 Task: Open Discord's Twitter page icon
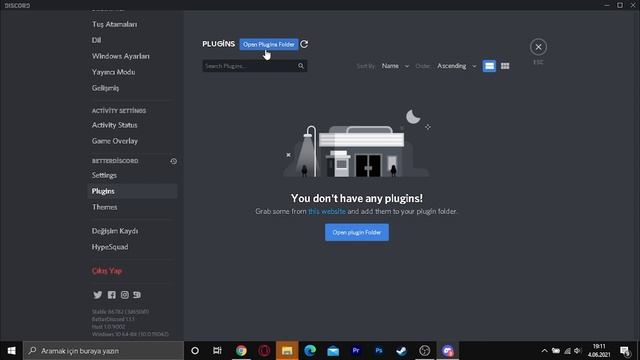coord(98,295)
